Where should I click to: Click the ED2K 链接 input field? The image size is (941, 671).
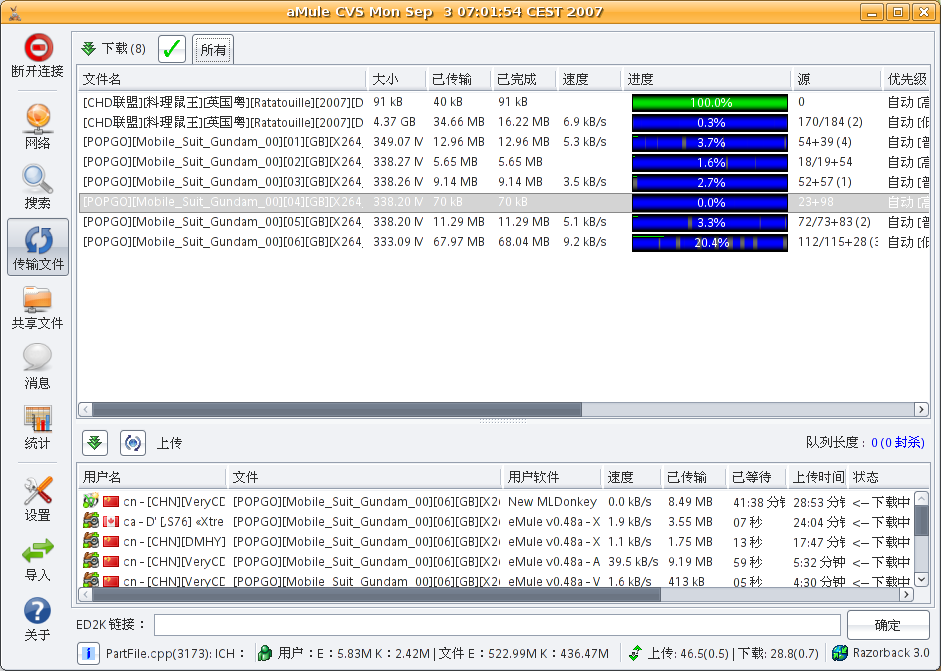(497, 625)
